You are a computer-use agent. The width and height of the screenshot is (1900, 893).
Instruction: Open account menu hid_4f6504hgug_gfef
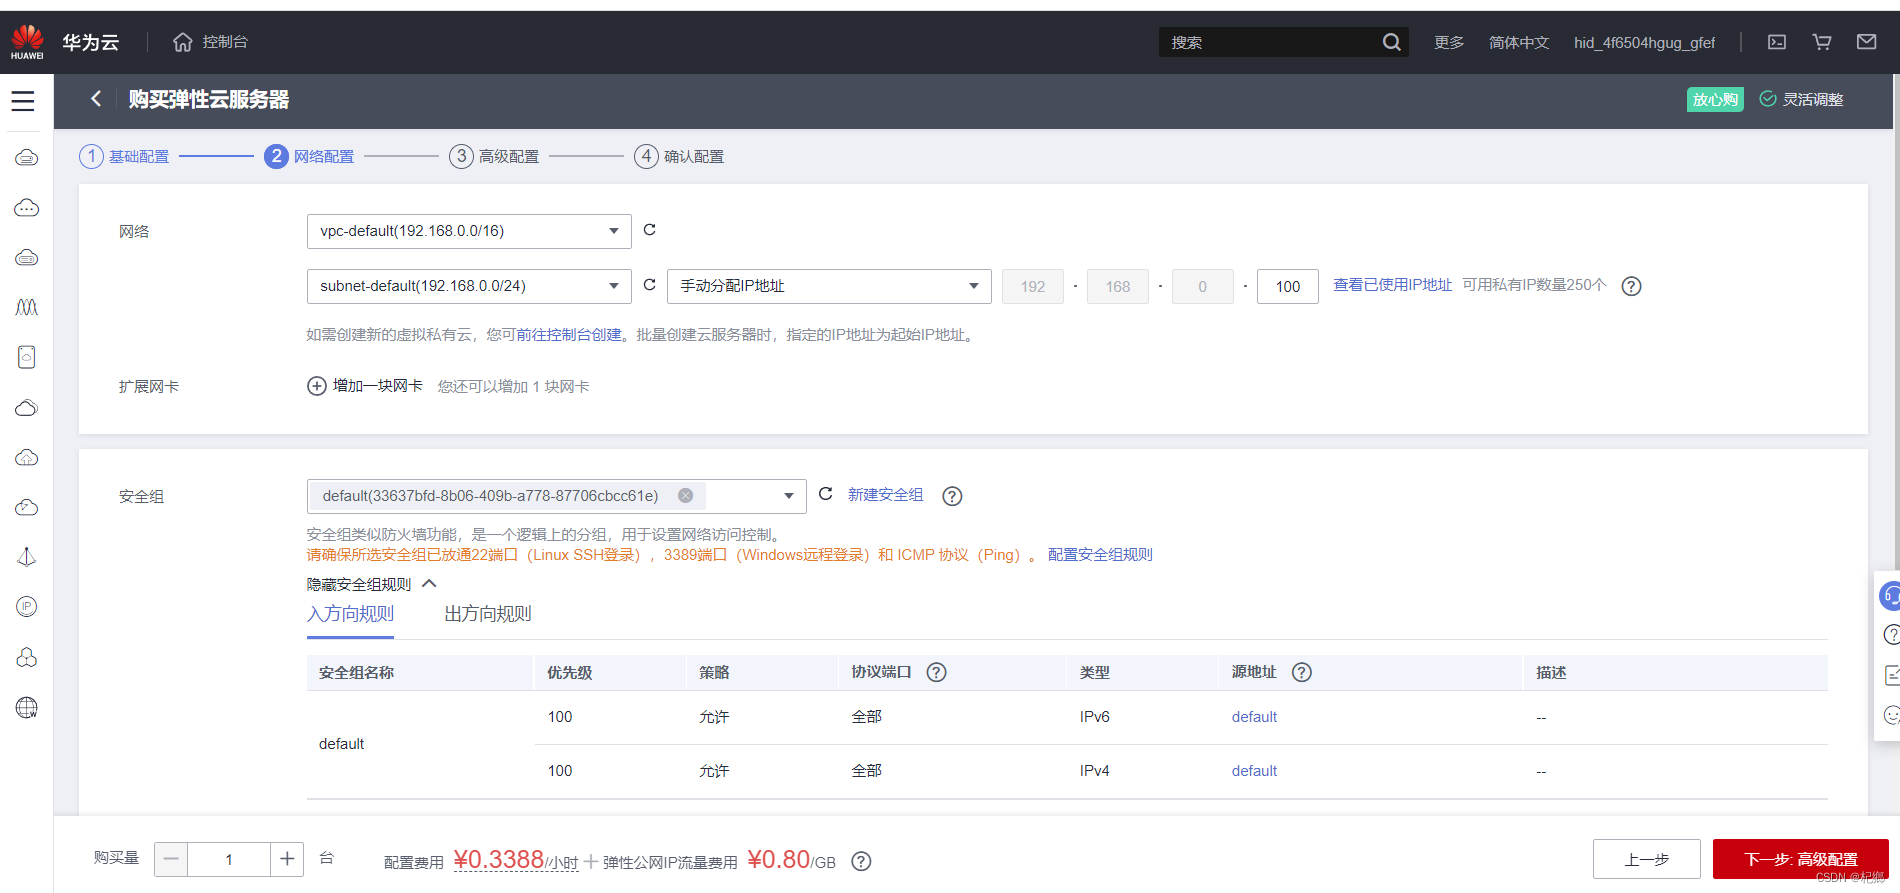(1644, 42)
